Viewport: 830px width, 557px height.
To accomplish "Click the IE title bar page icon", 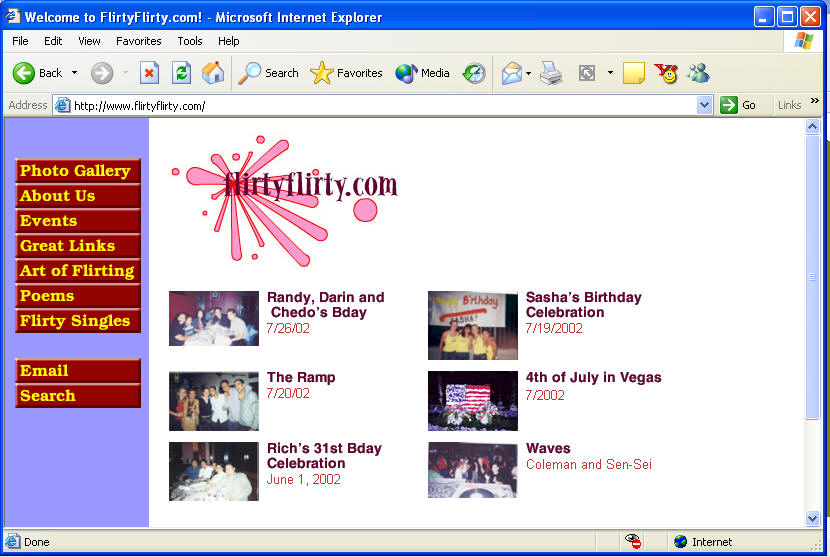I will tap(13, 16).
